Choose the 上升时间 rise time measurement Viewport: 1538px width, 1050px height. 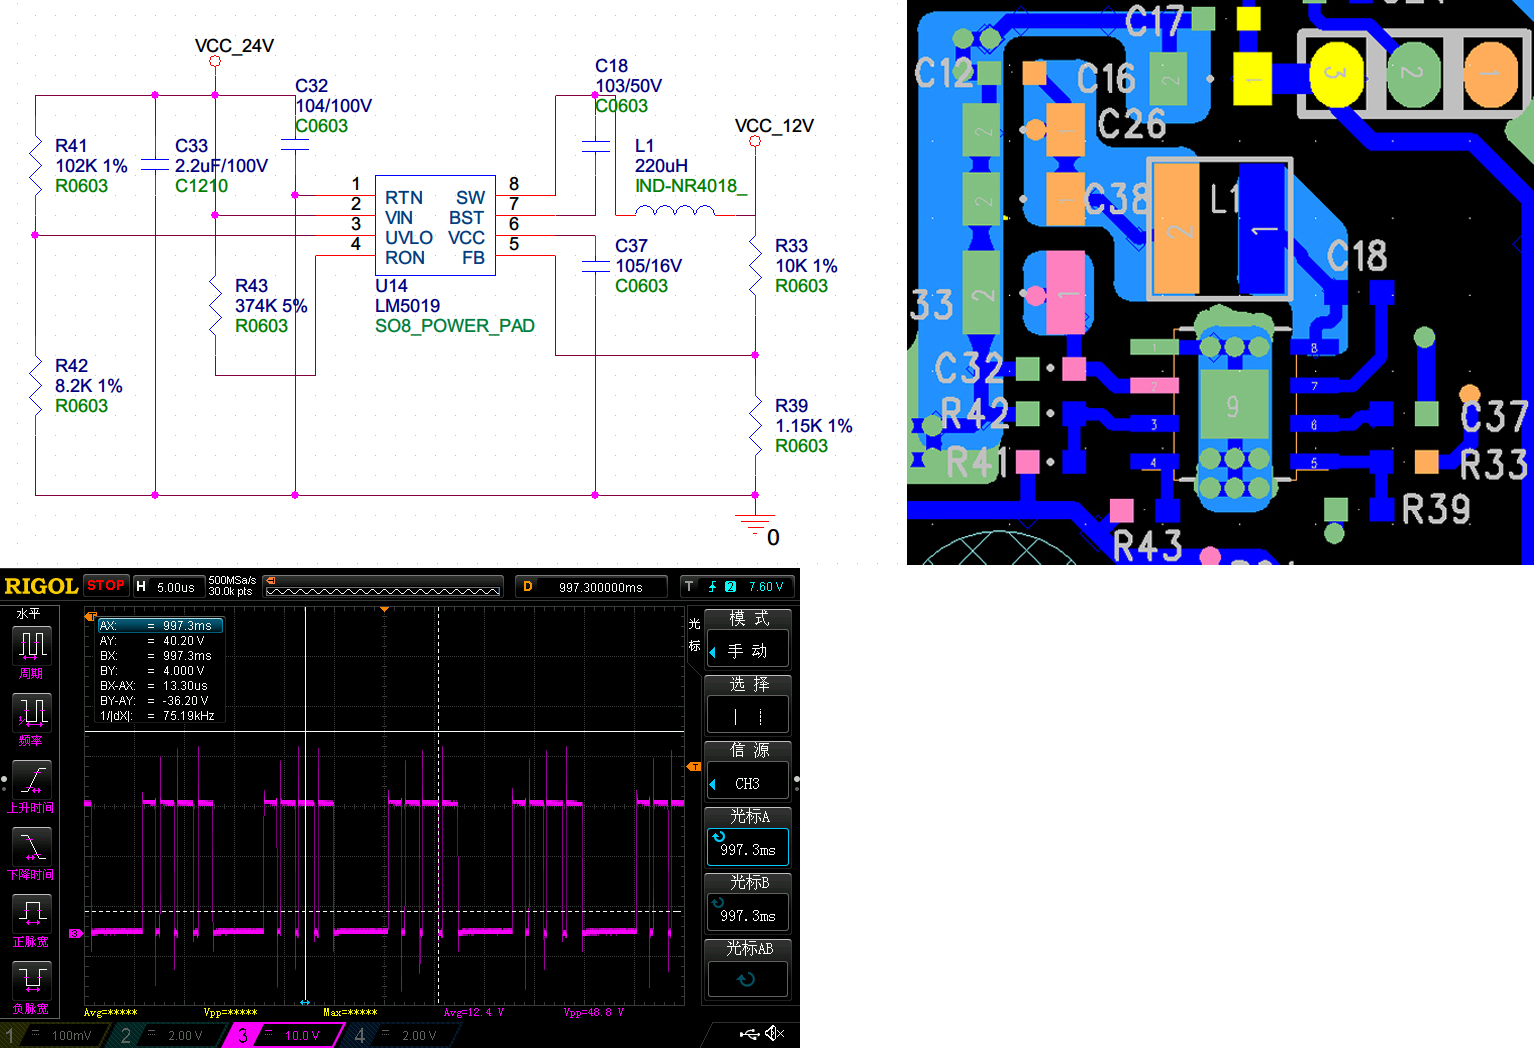point(31,780)
